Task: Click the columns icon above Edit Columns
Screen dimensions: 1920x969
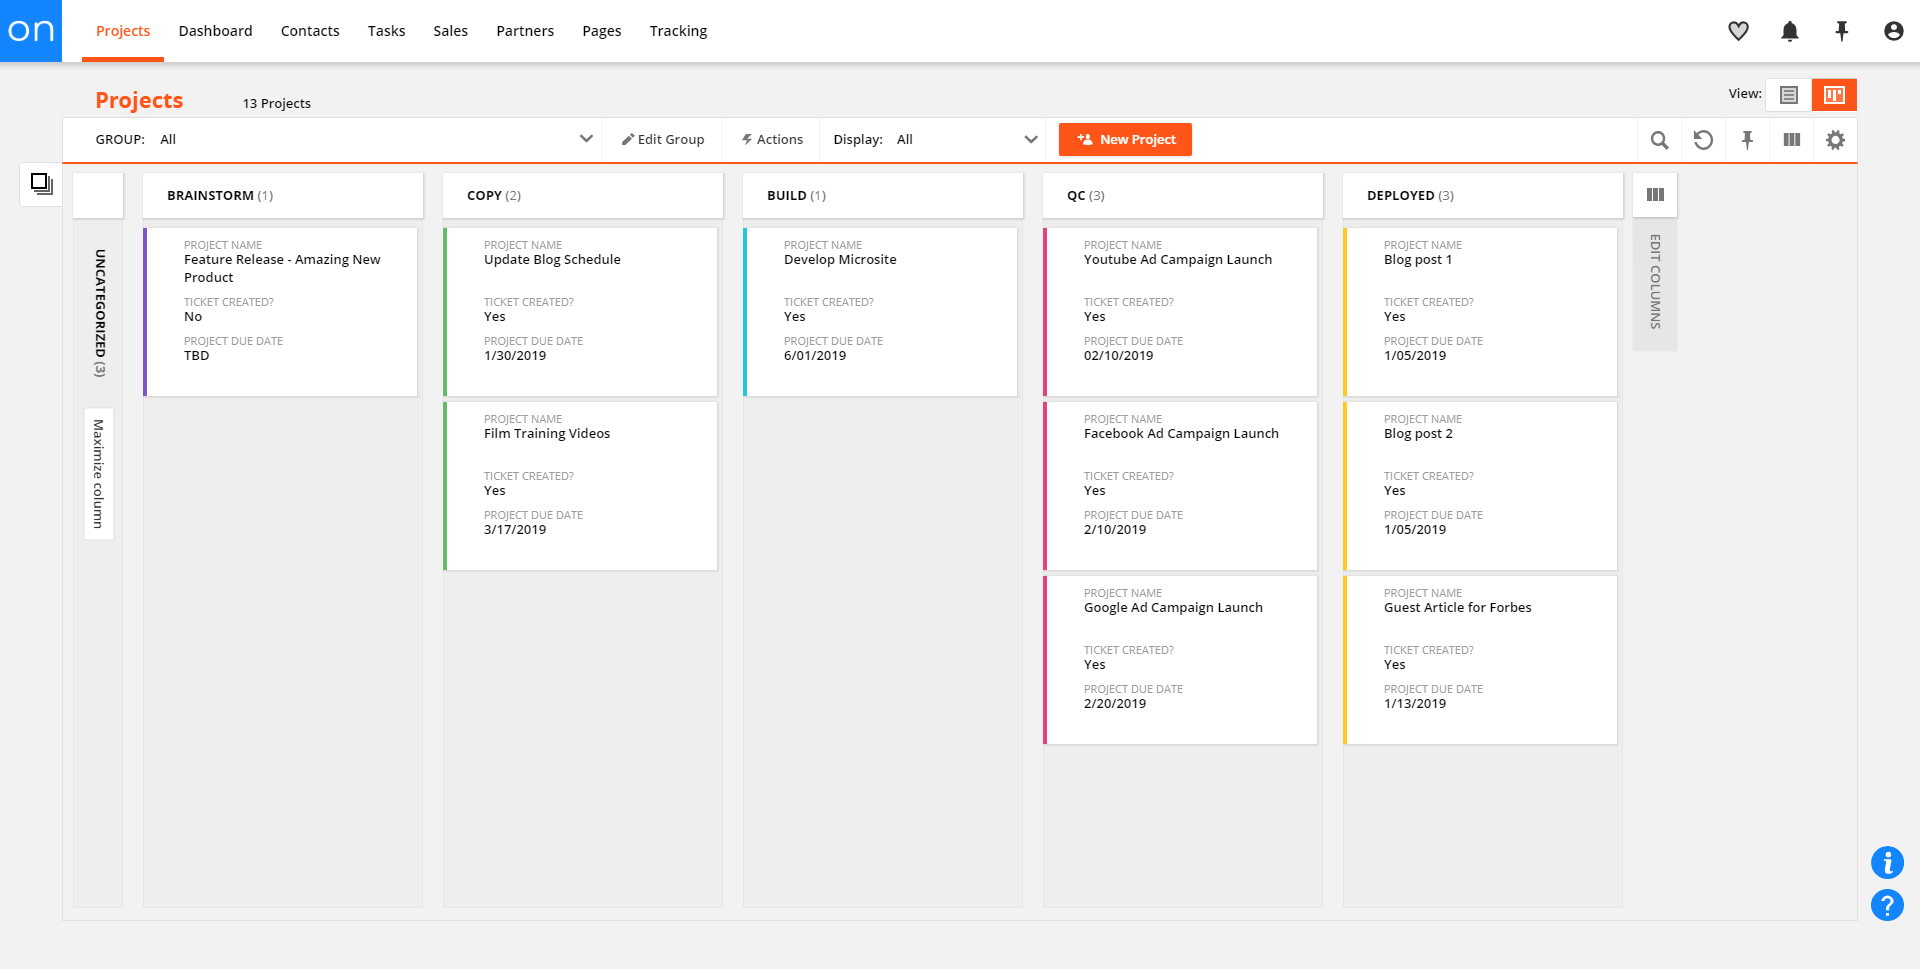Action: pyautogui.click(x=1655, y=195)
